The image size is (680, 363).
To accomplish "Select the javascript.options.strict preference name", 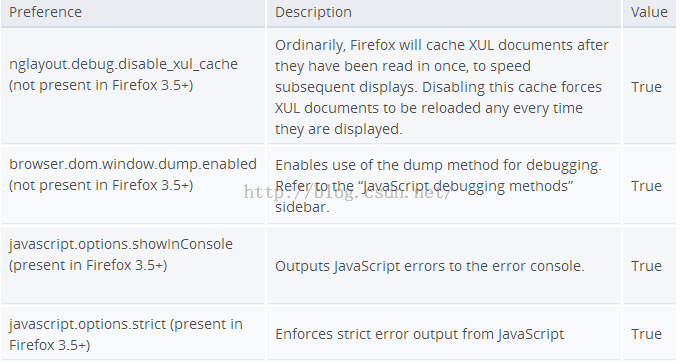I will [88, 324].
